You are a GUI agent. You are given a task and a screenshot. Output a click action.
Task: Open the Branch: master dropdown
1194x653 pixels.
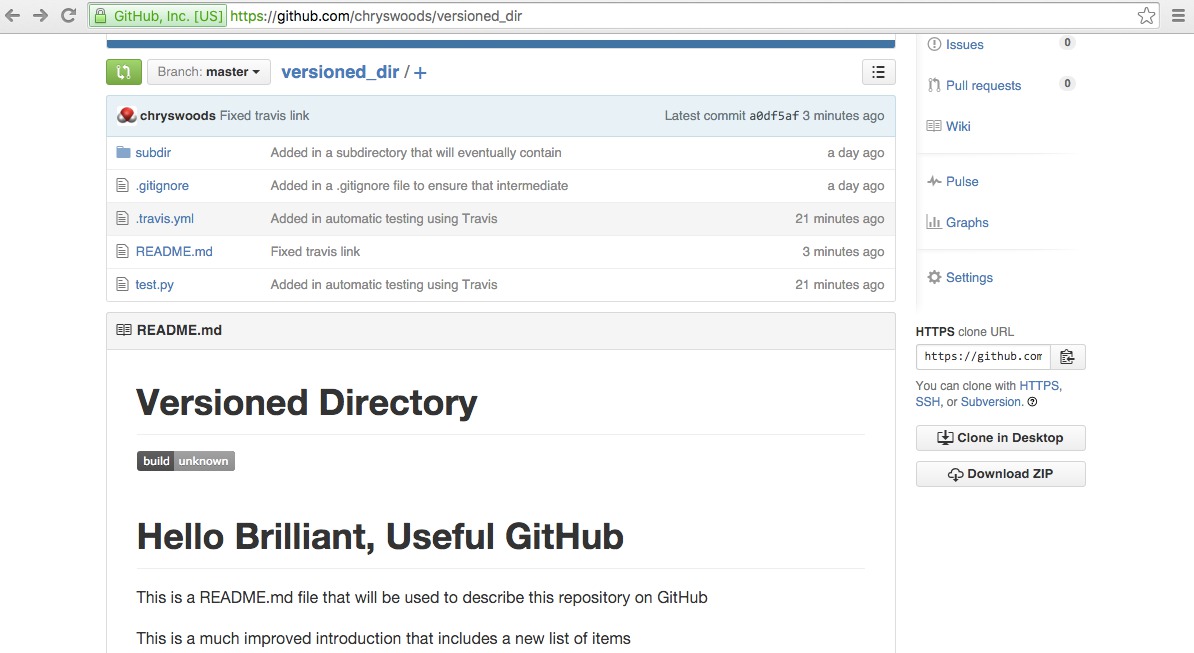pos(208,71)
